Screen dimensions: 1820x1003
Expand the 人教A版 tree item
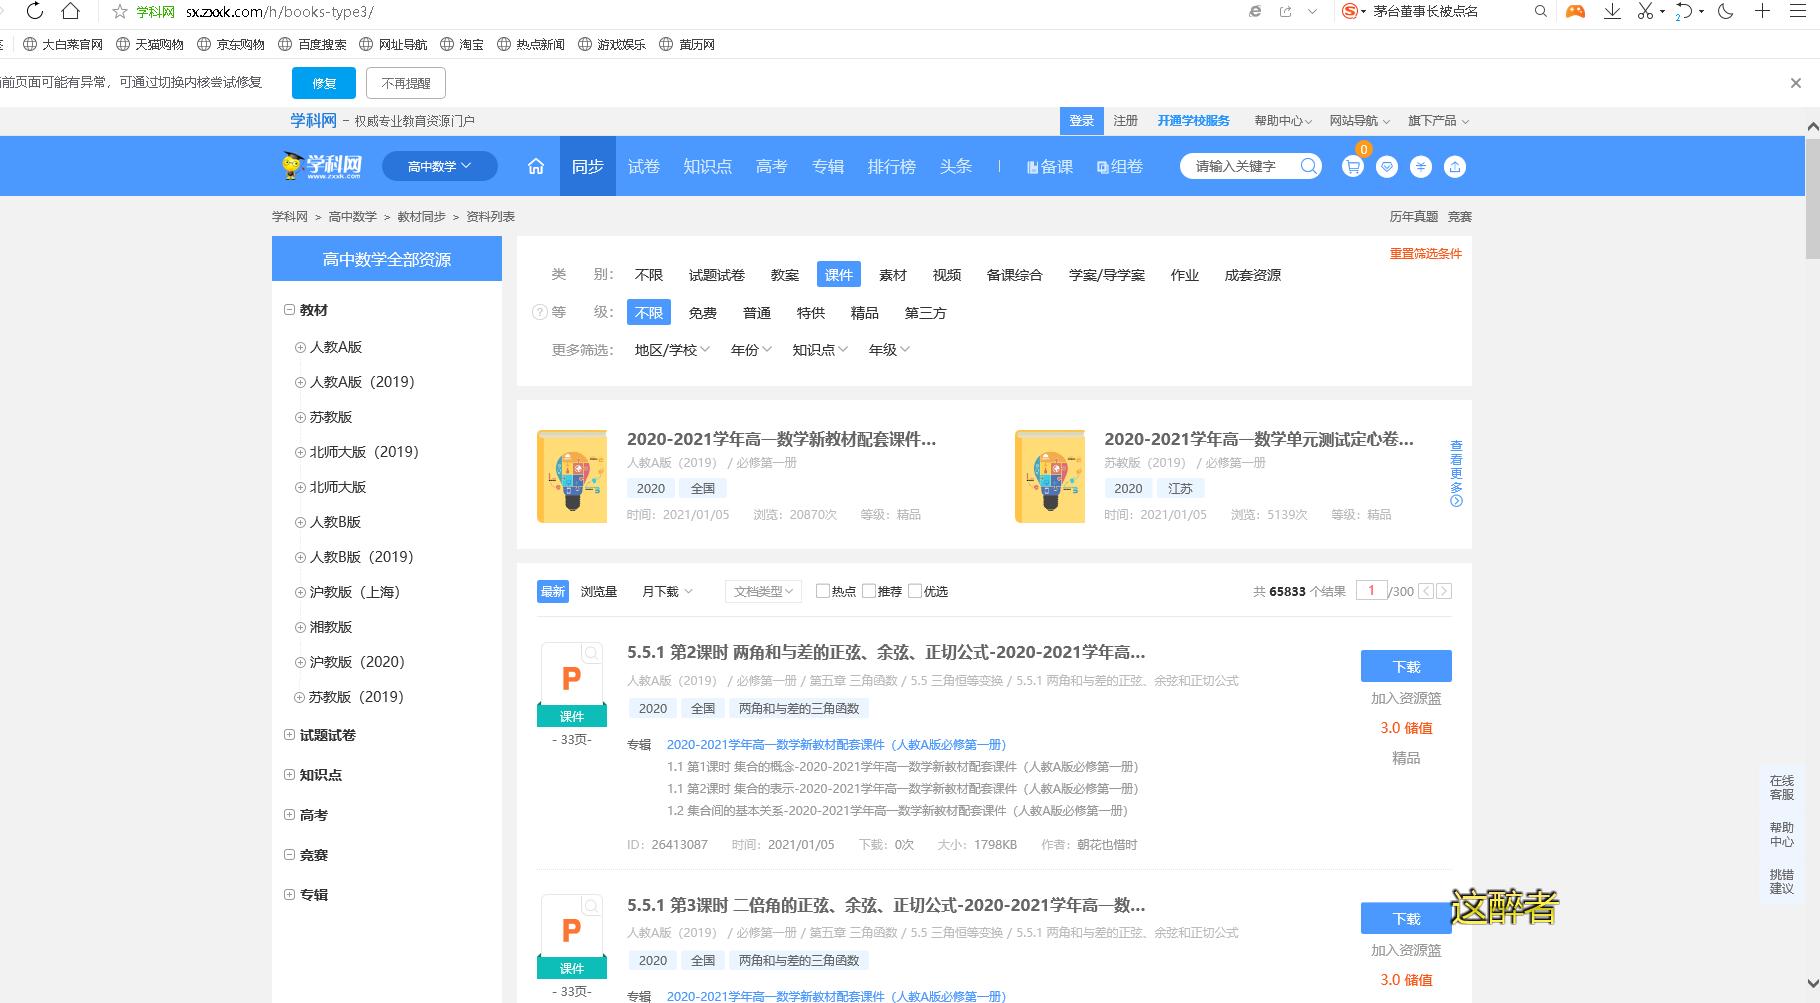299,347
